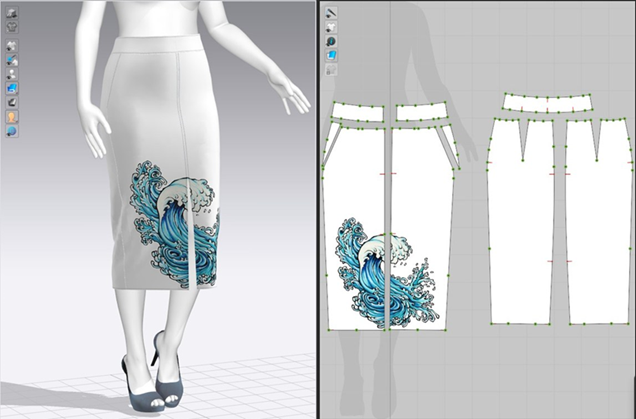Click the black-and-white render style icon

click(13, 102)
